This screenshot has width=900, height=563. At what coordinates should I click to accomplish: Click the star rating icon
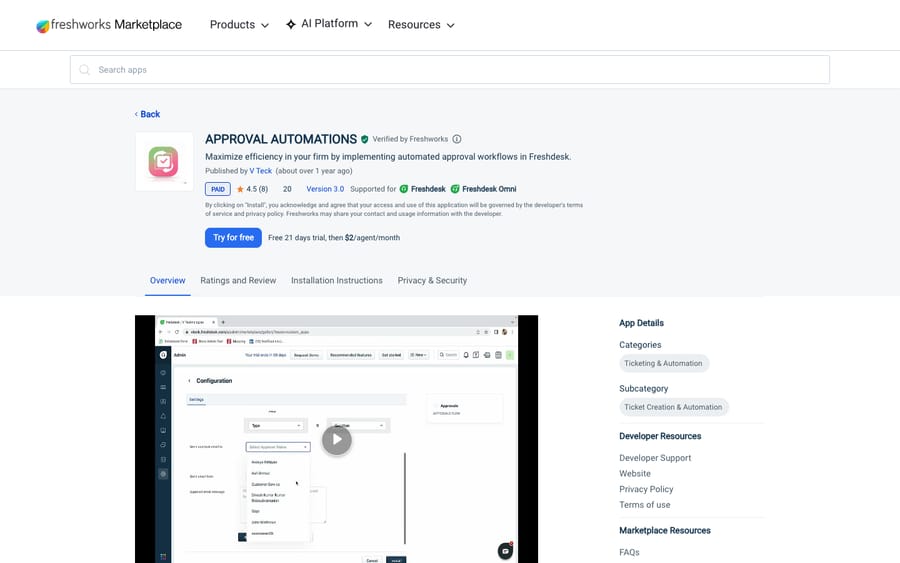tap(240, 189)
